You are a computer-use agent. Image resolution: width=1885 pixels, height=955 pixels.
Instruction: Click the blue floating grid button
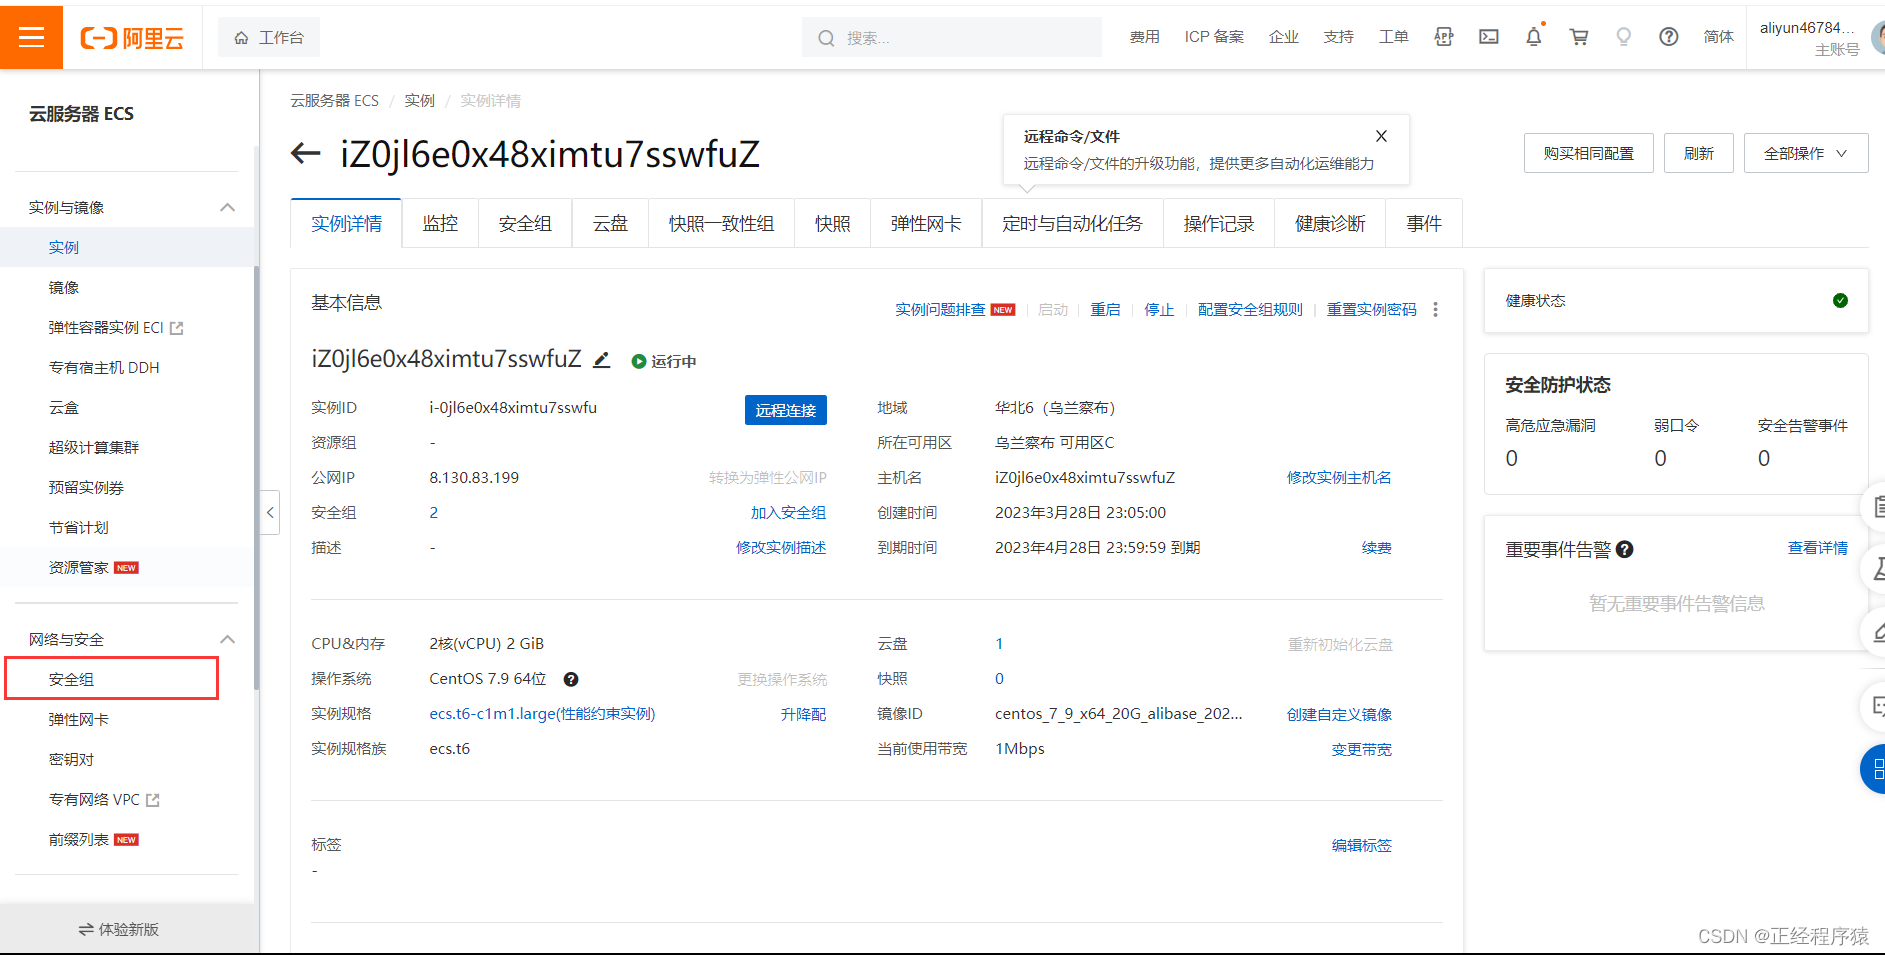[1873, 769]
